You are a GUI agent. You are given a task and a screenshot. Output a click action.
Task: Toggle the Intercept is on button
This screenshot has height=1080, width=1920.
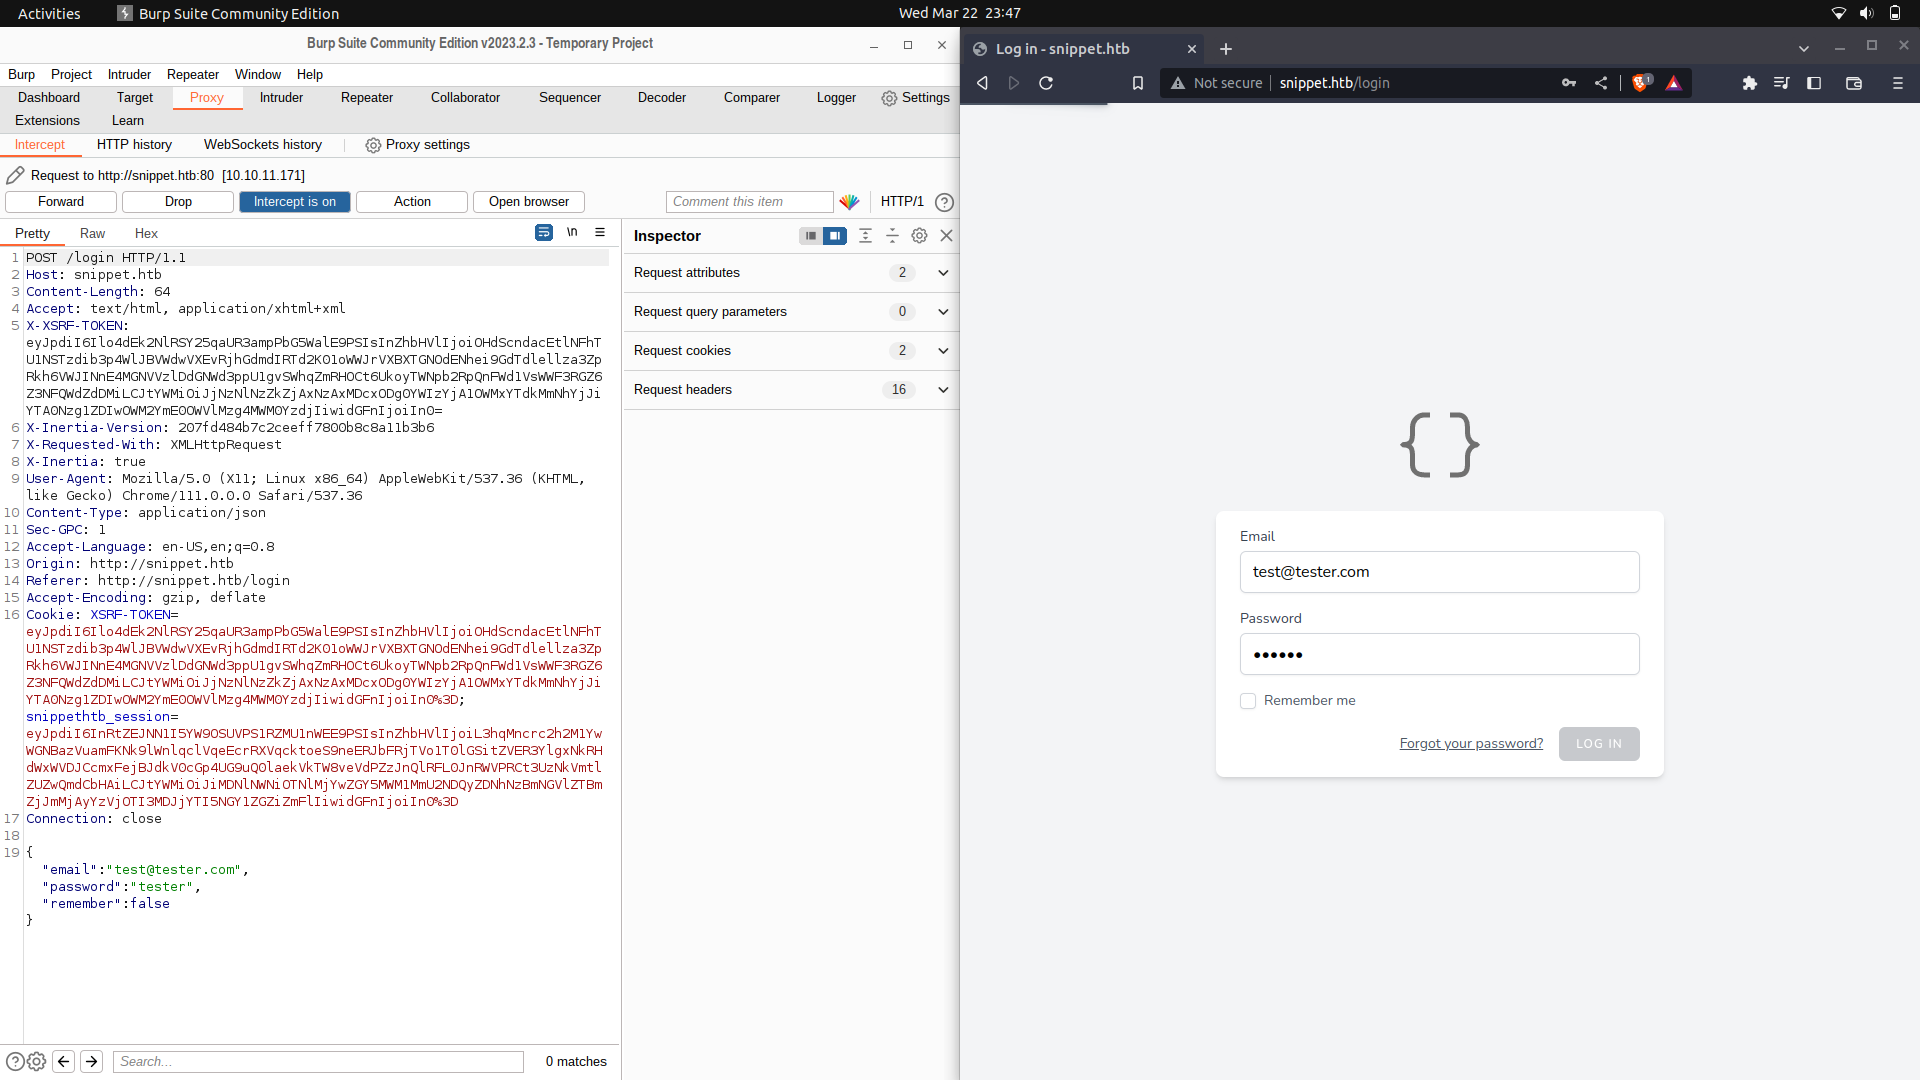[294, 202]
